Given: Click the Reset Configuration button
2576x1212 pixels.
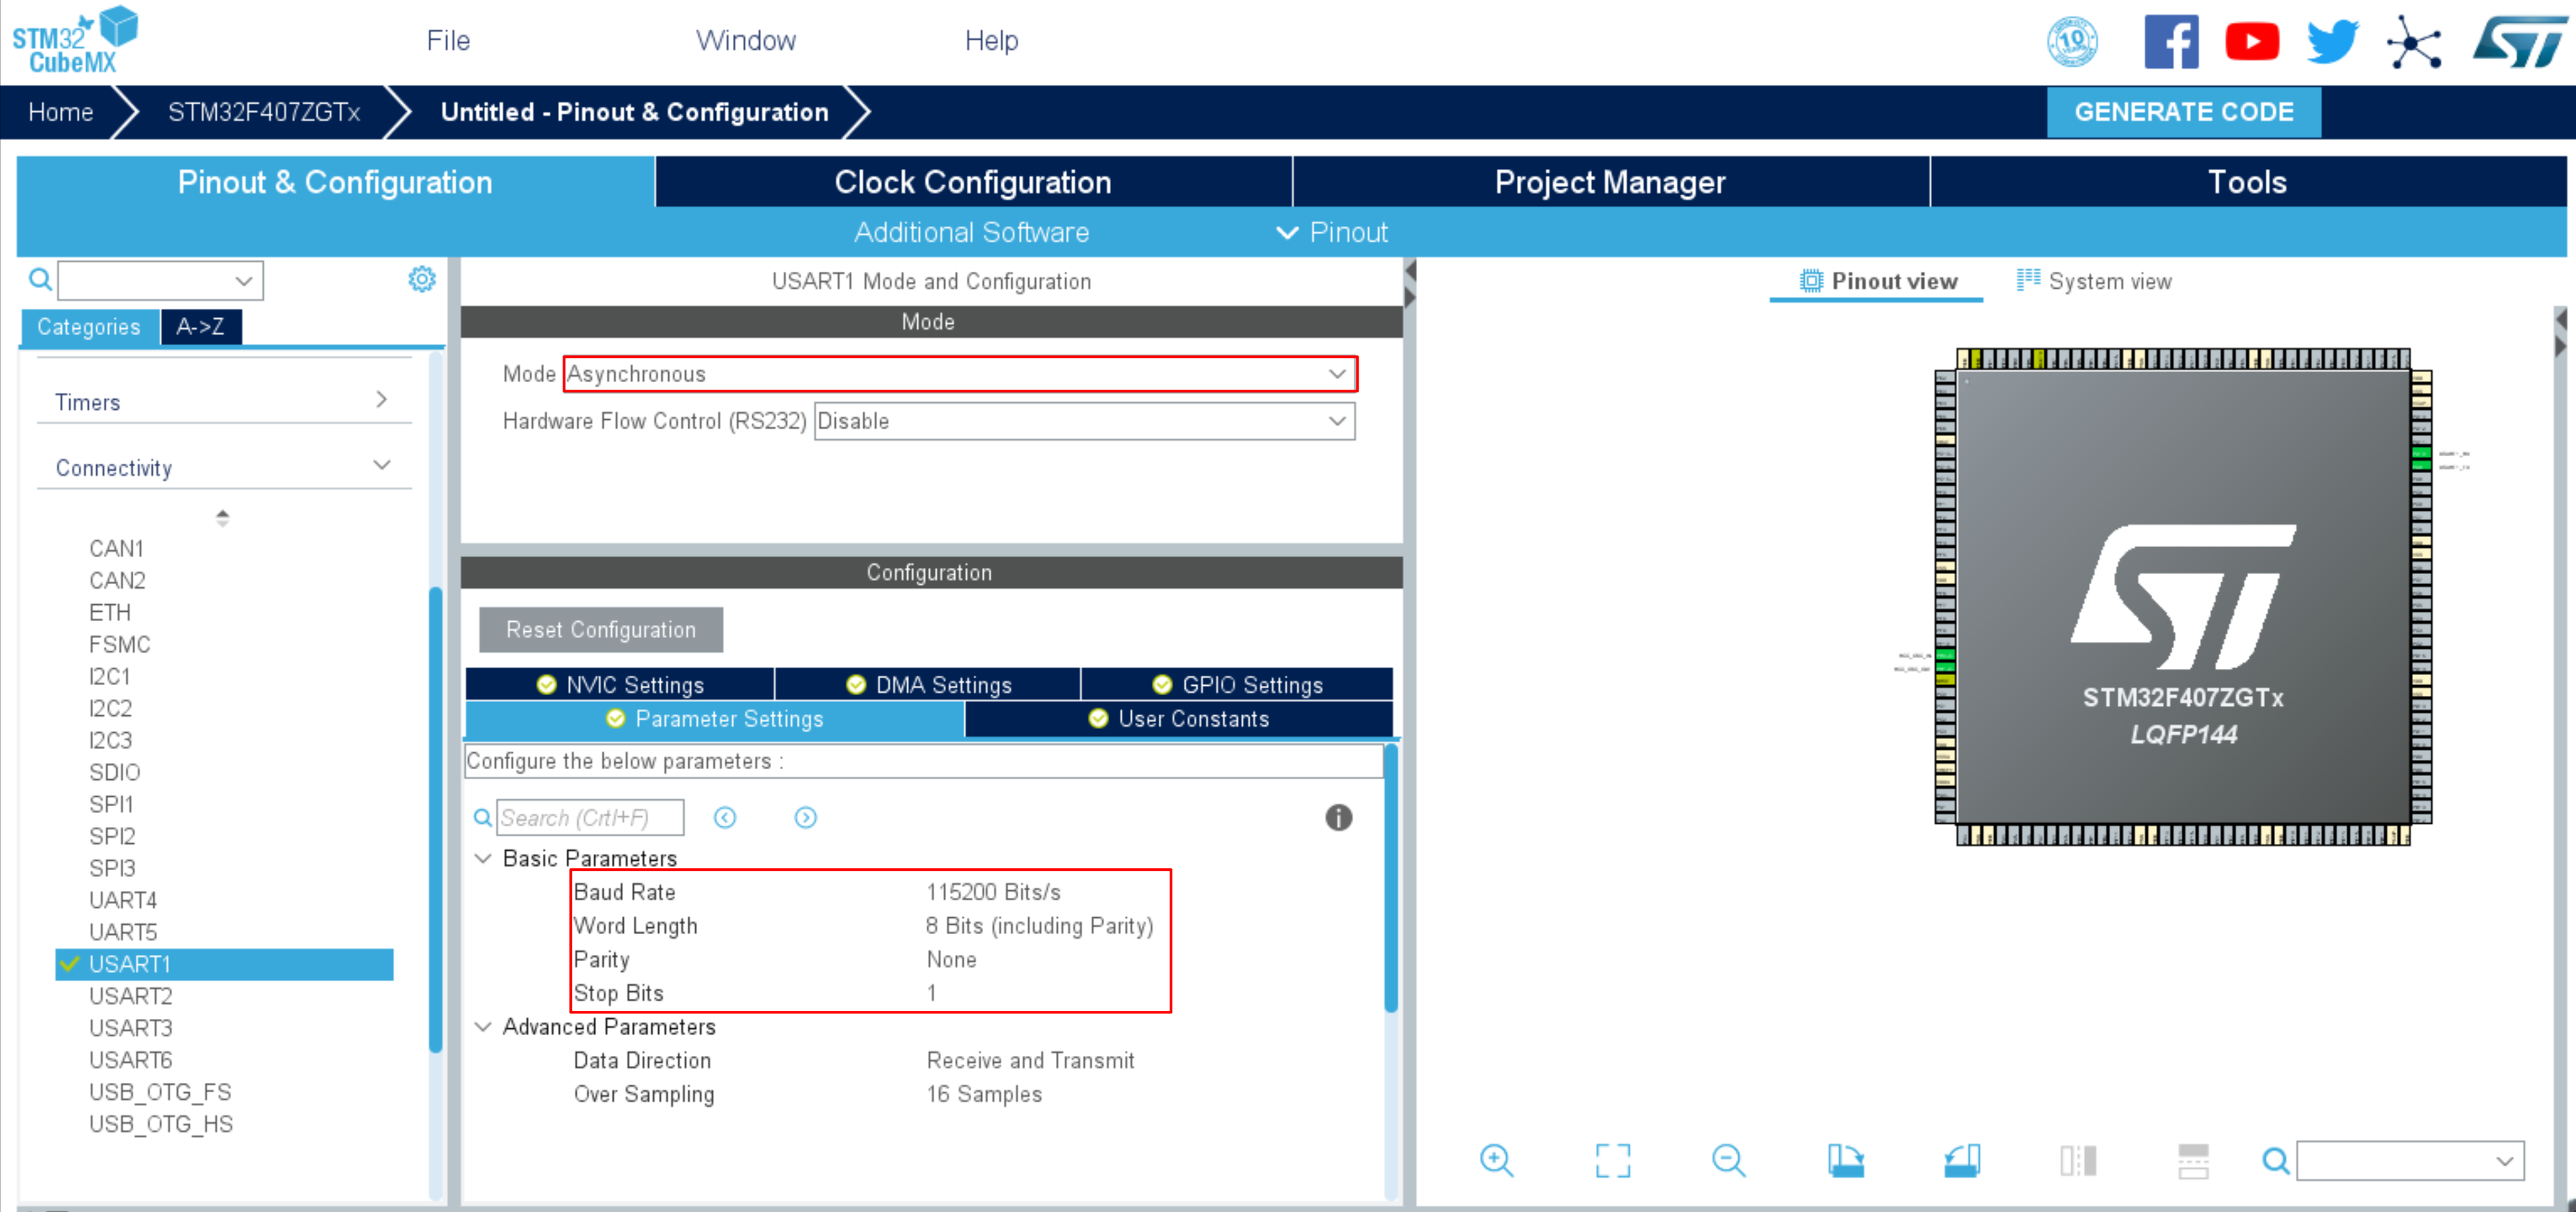Looking at the screenshot, I should pos(600,630).
